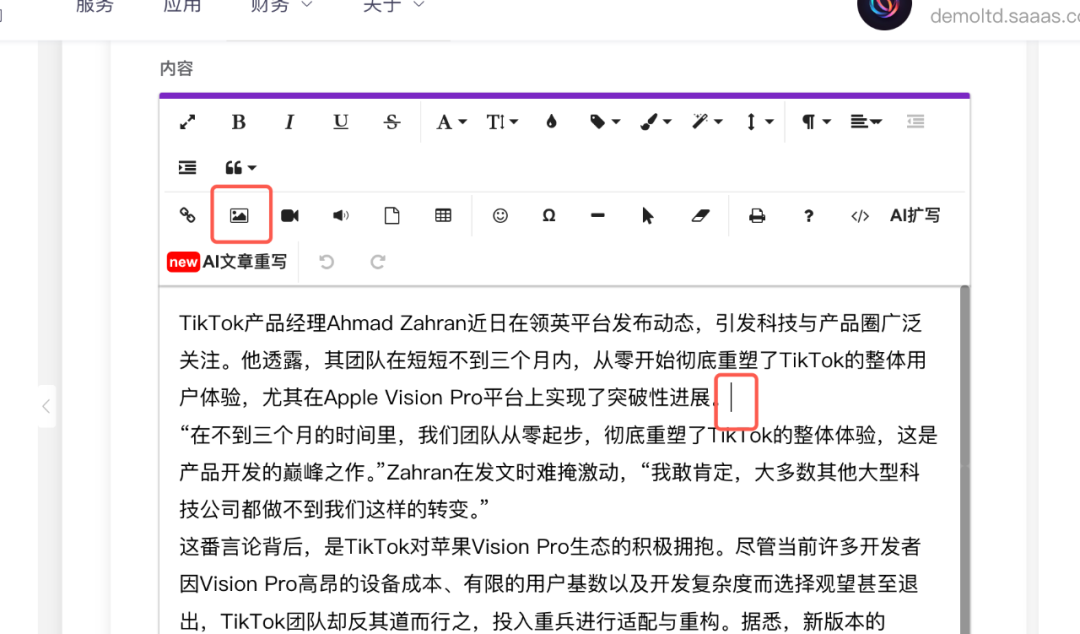Screen dimensions: 1080x634
Task: Apply bold formatting
Action: coord(238,122)
